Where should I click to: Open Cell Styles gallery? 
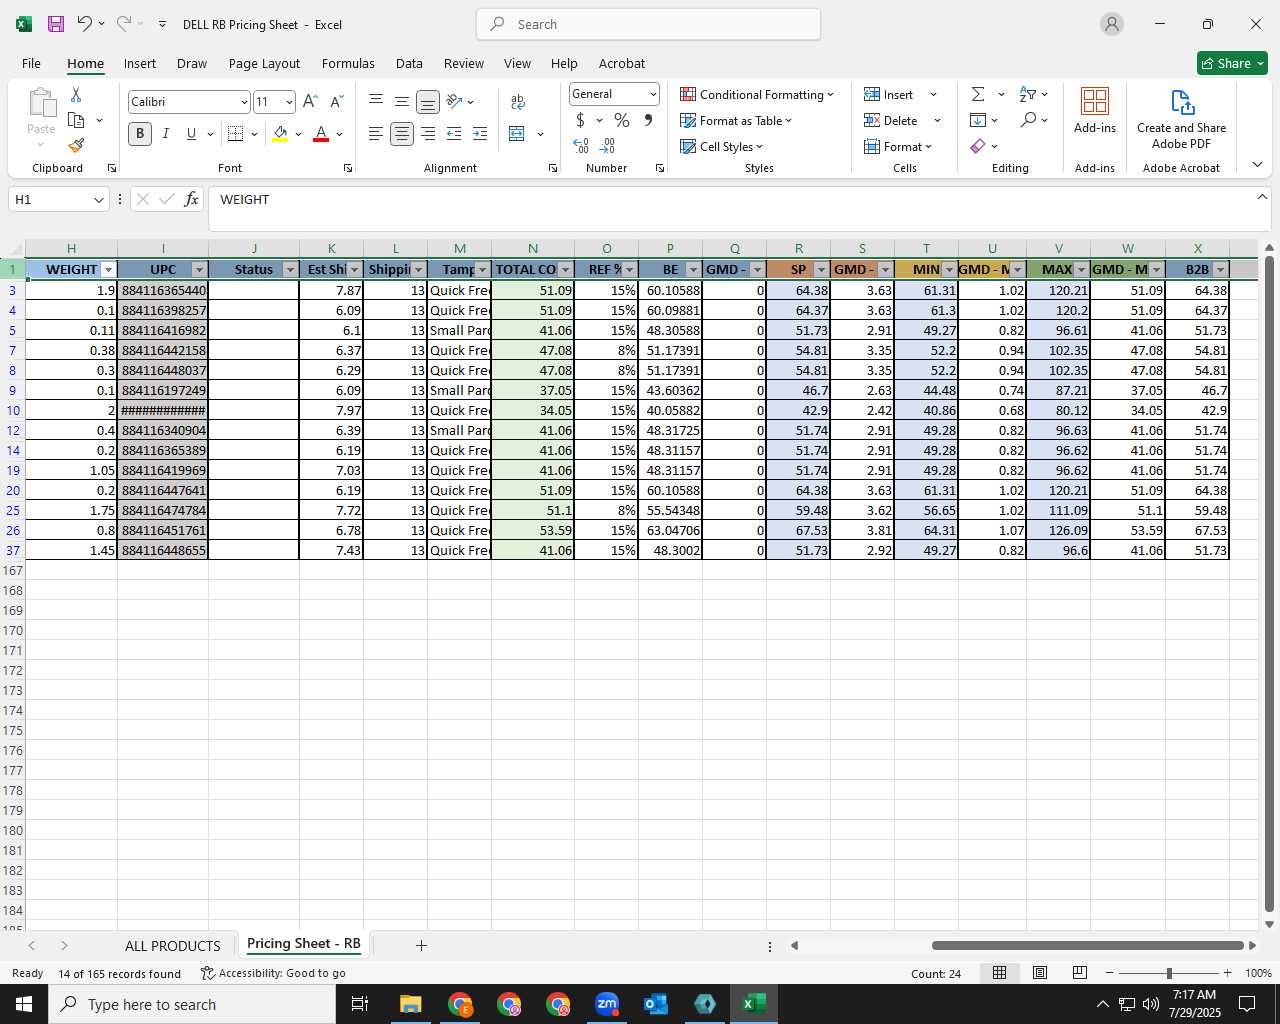point(721,146)
